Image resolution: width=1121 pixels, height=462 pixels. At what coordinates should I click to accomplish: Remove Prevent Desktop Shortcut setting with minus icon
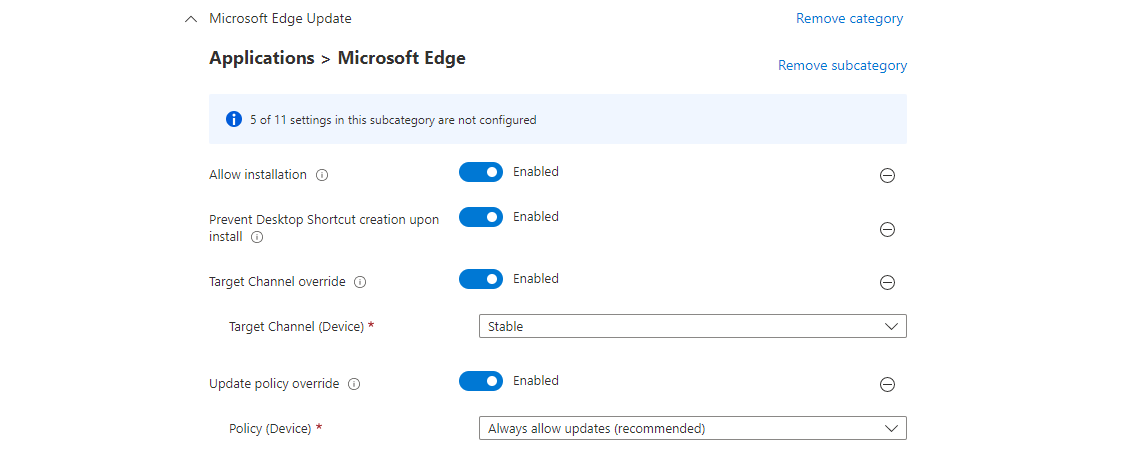pos(887,229)
